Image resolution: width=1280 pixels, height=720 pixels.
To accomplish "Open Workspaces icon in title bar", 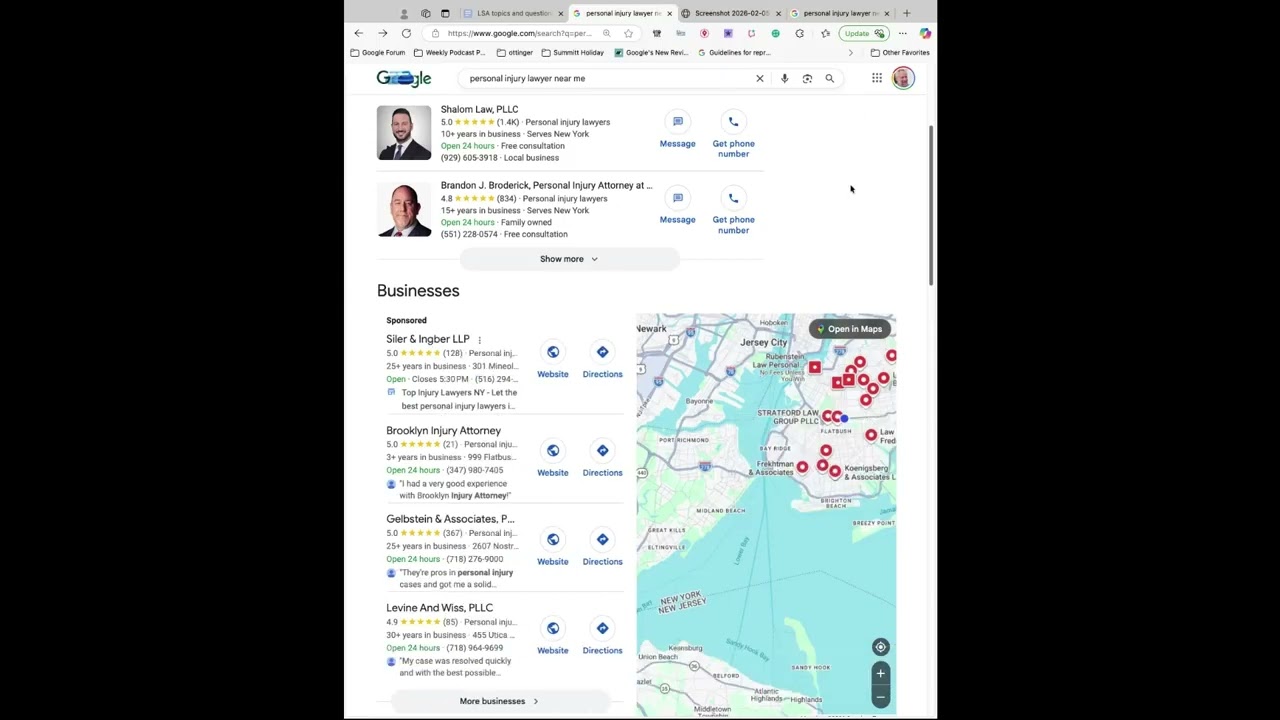I will pos(426,13).
